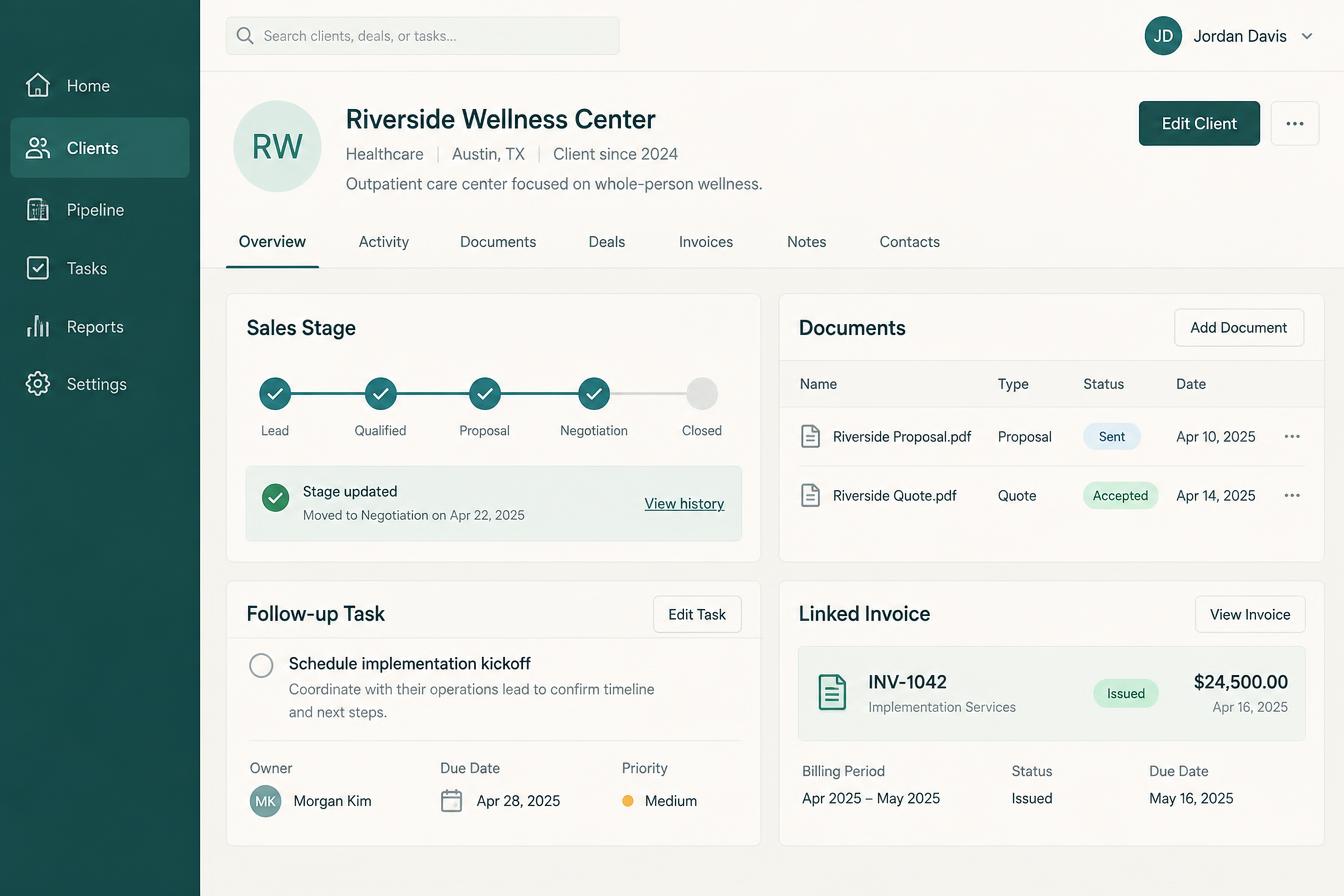Select the Negotiation stage checkmark
The width and height of the screenshot is (1344, 896).
click(x=594, y=394)
